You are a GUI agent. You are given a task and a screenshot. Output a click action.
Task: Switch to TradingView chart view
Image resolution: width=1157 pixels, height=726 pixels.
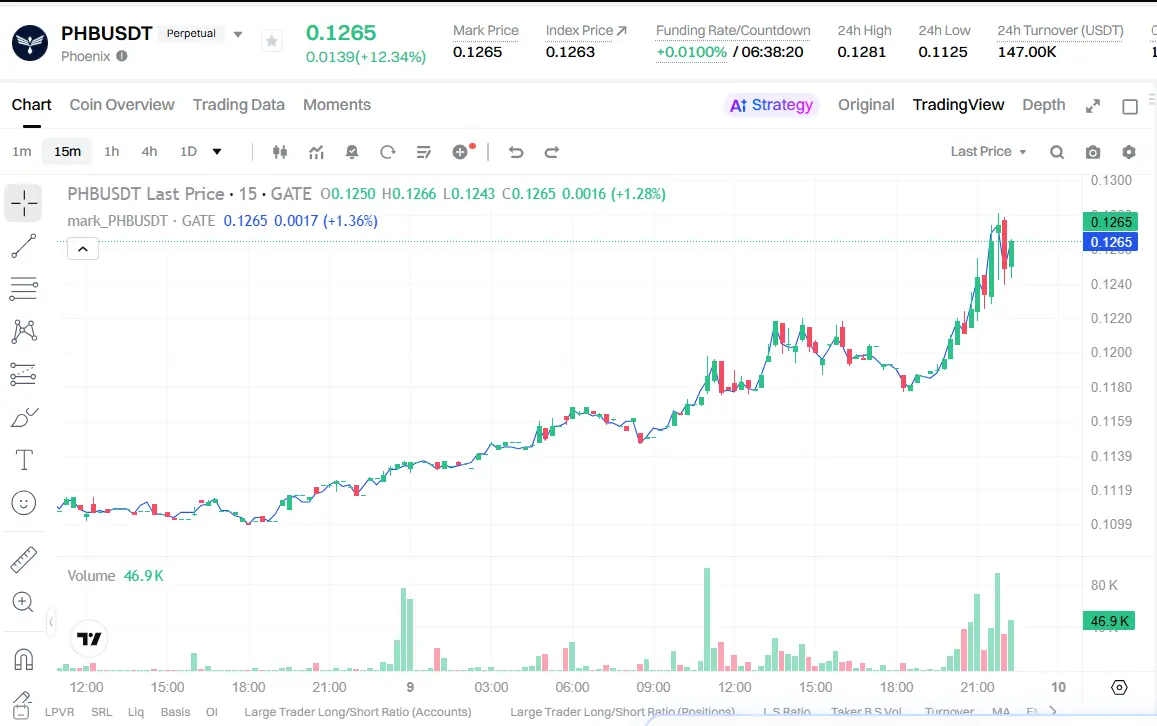click(x=958, y=105)
